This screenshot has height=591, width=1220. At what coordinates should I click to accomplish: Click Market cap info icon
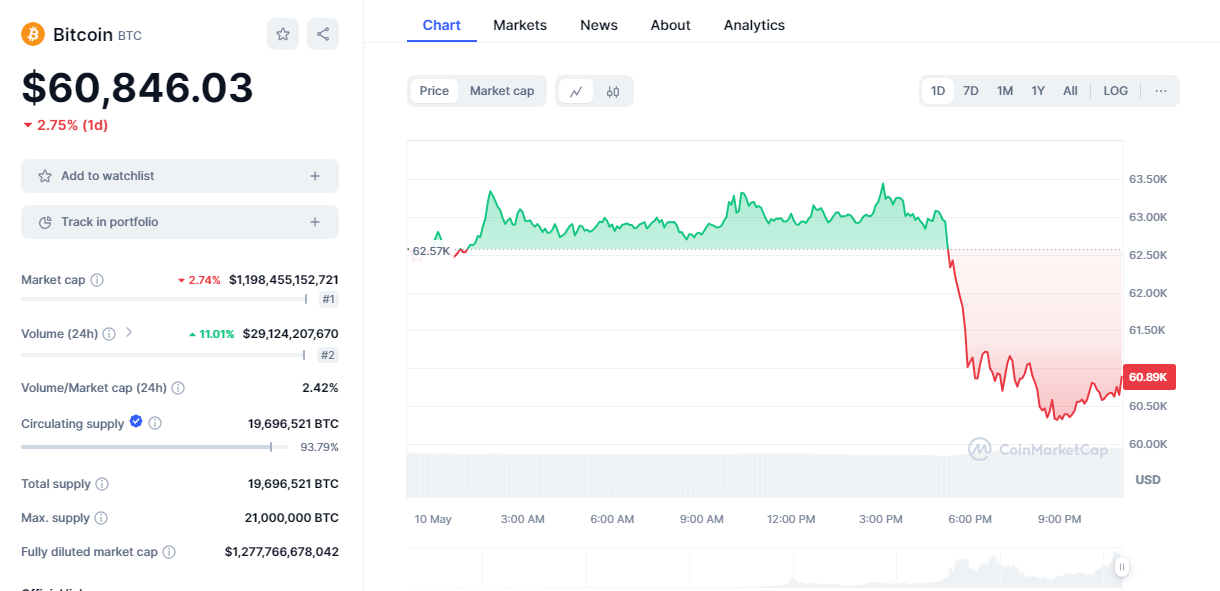click(97, 280)
